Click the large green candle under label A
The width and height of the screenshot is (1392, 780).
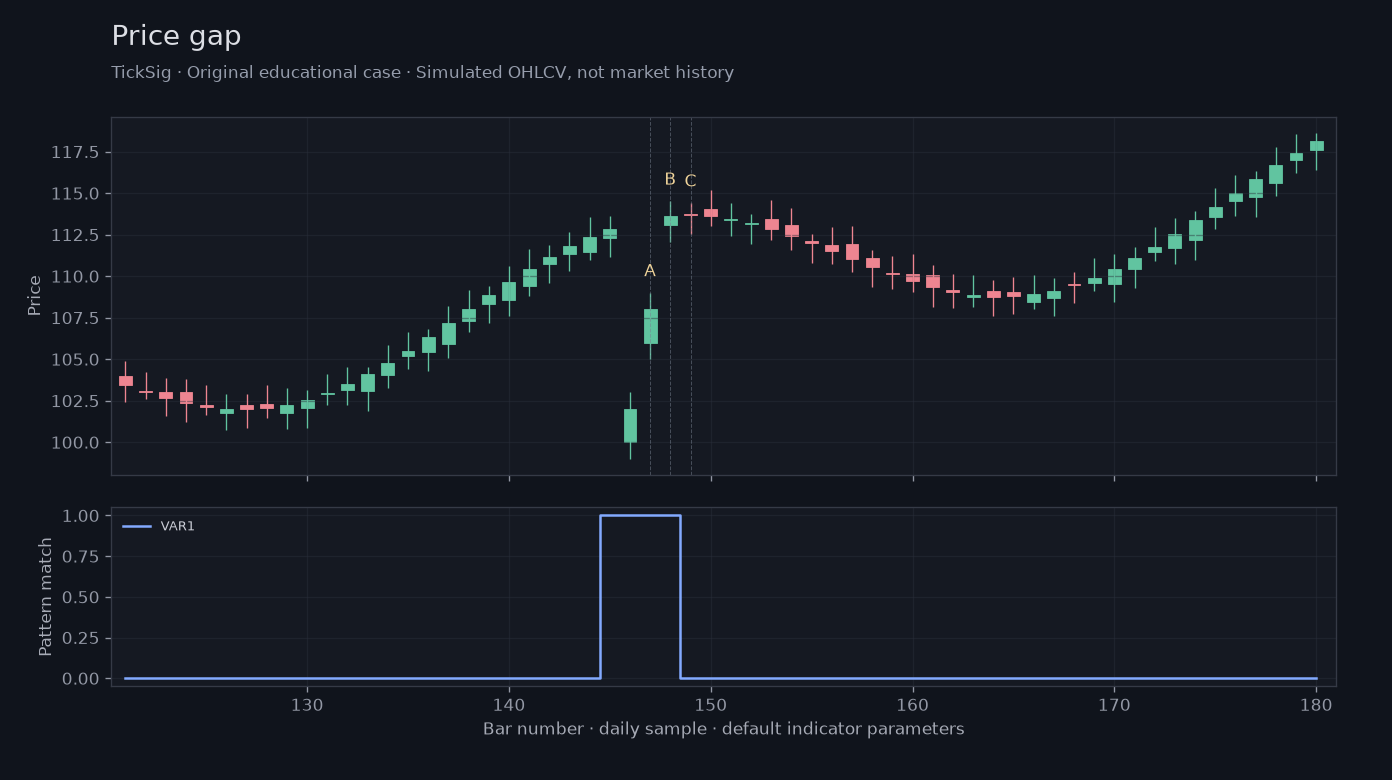[x=650, y=326]
